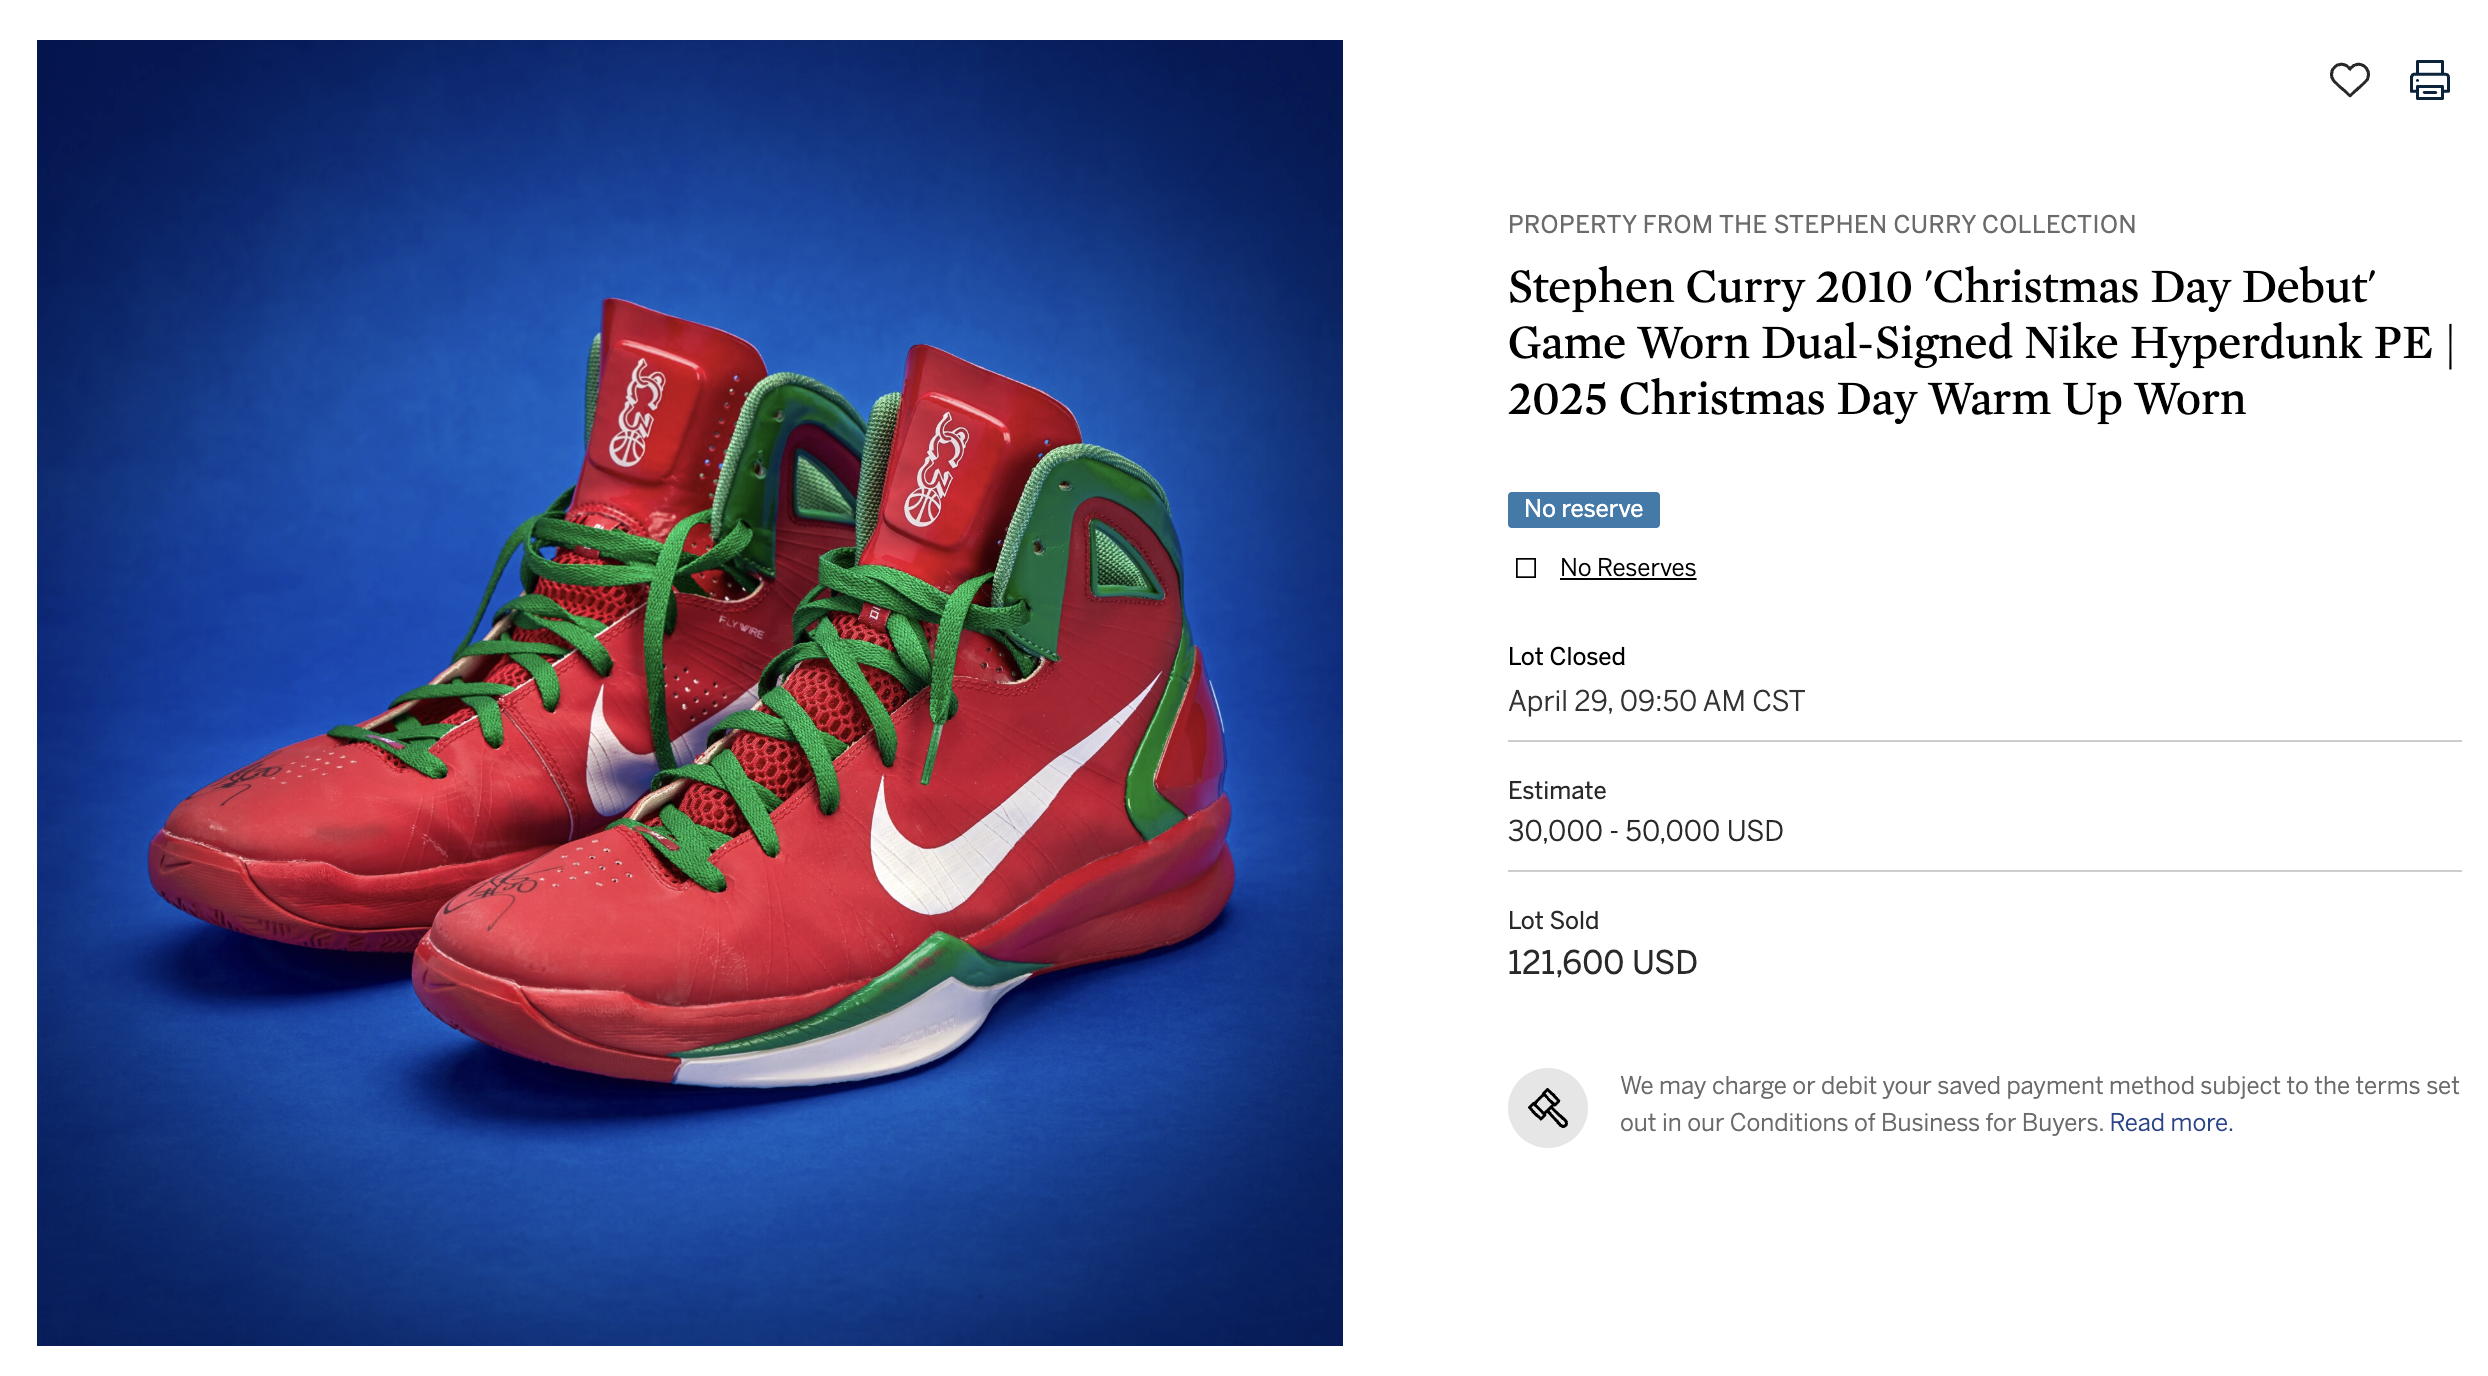Save this lot with the heart icon
Viewport: 2488px width, 1376px height.
(x=2349, y=80)
